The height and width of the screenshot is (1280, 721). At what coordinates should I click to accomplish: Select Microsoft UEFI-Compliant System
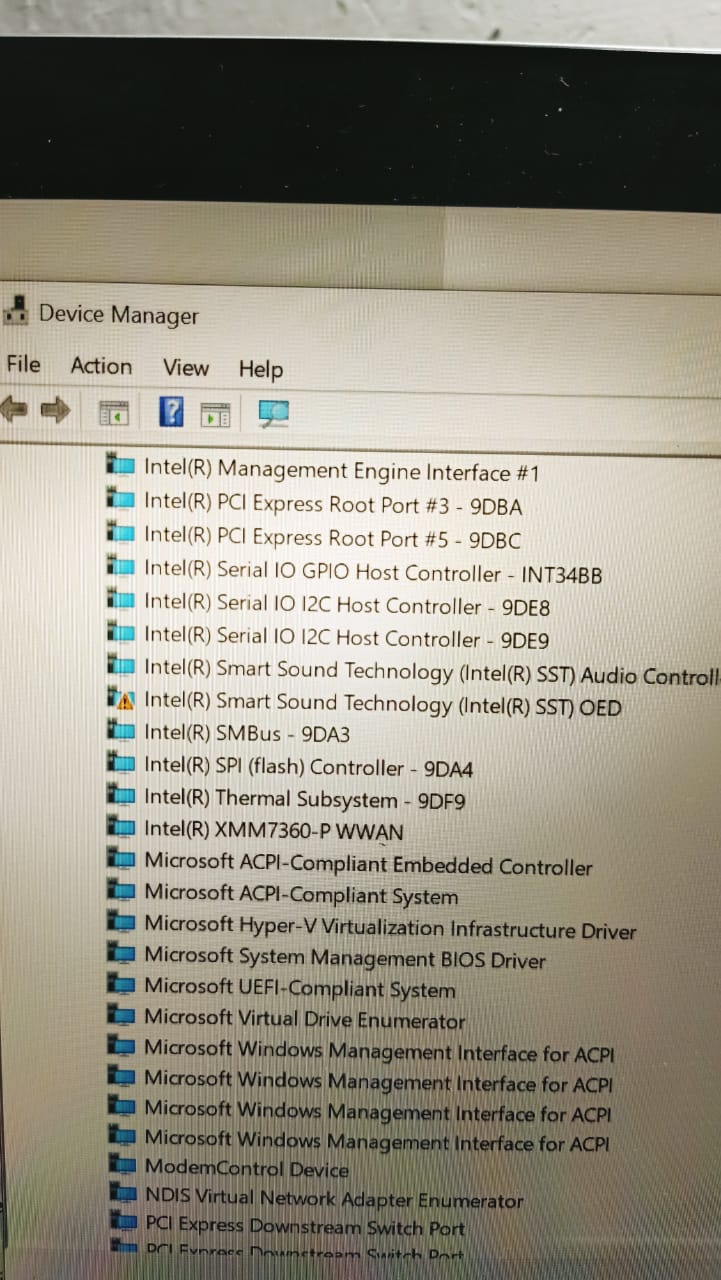tap(300, 989)
